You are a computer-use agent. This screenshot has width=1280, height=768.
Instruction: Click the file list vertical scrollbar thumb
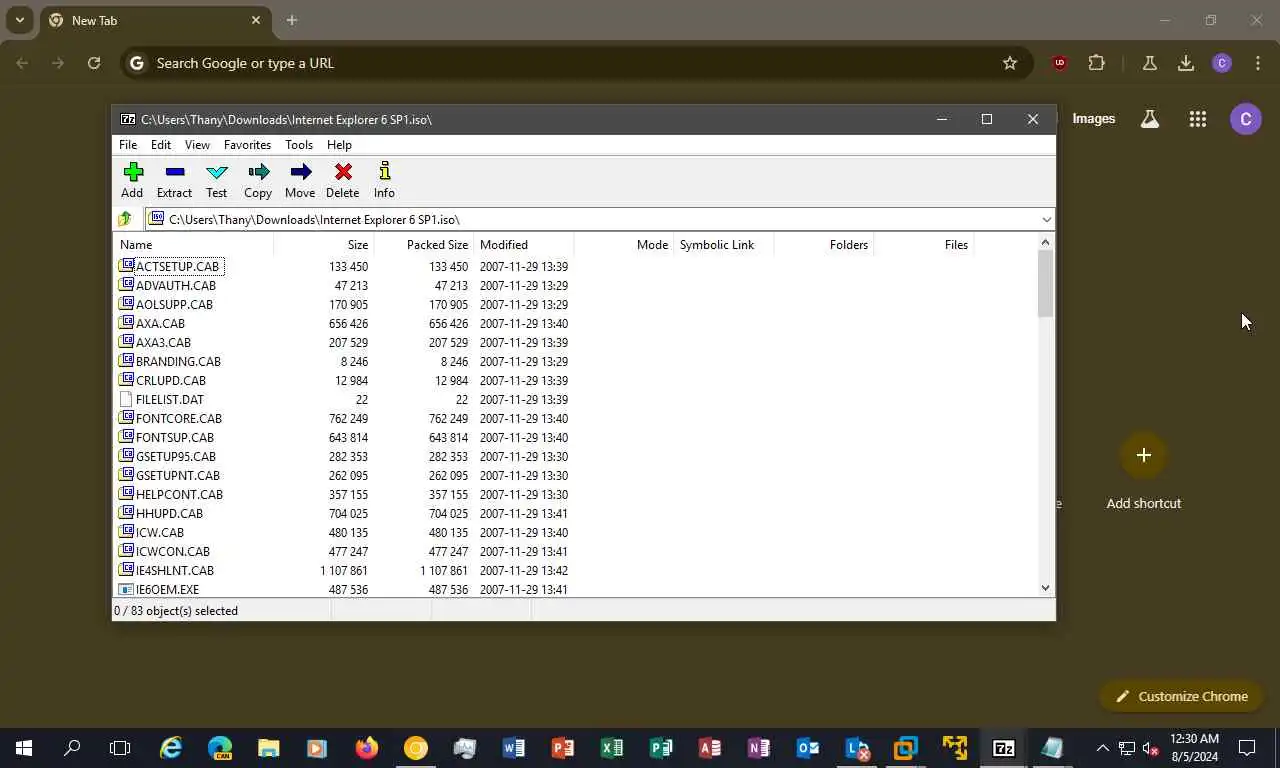[x=1046, y=284]
